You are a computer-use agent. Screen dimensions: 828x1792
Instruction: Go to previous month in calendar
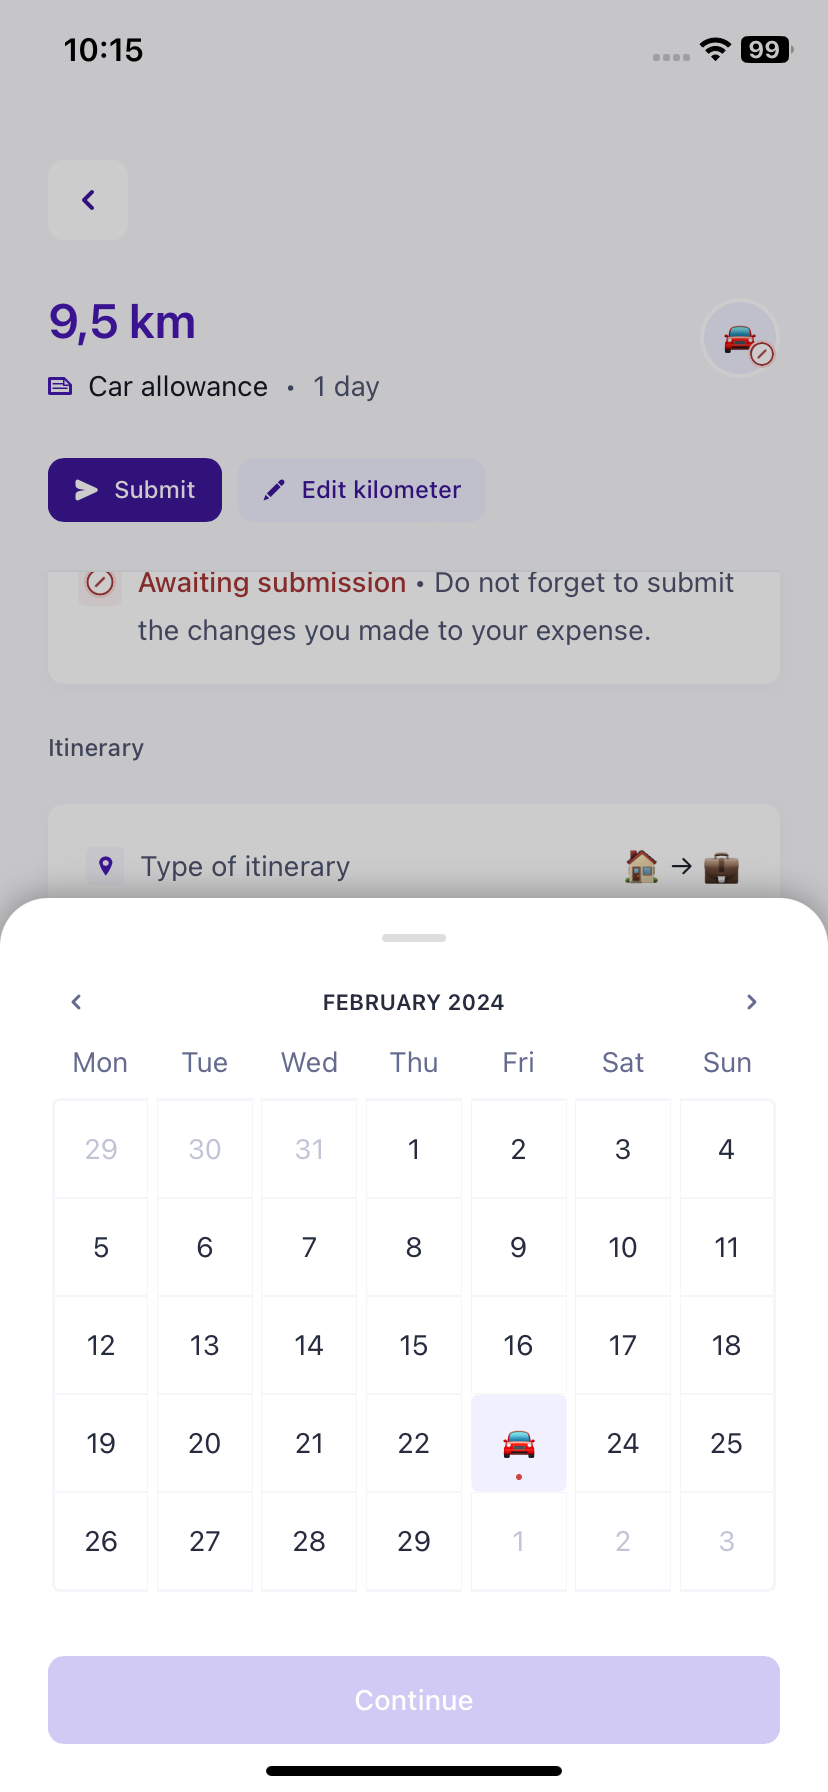pyautogui.click(x=76, y=1002)
